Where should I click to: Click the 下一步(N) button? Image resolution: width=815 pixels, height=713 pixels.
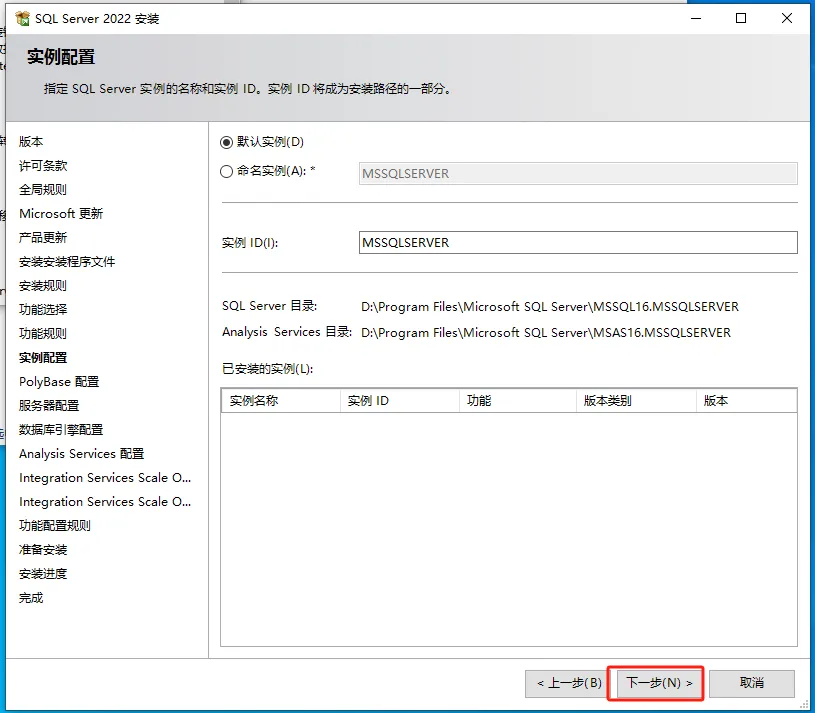pos(659,683)
